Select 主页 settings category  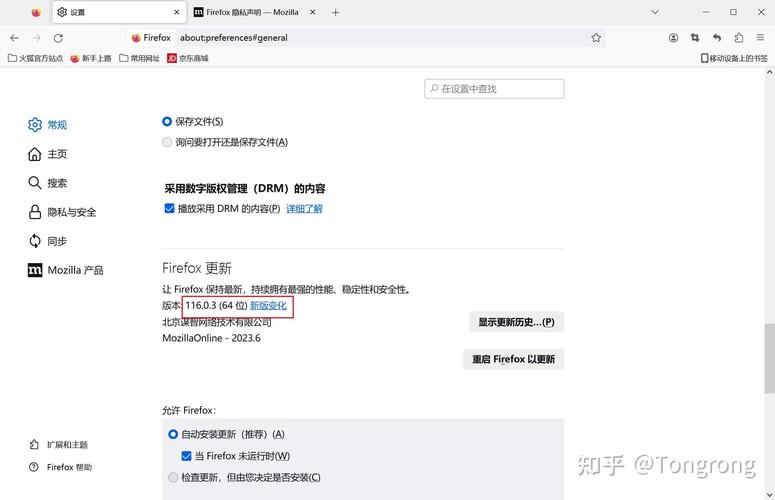click(x=47, y=154)
